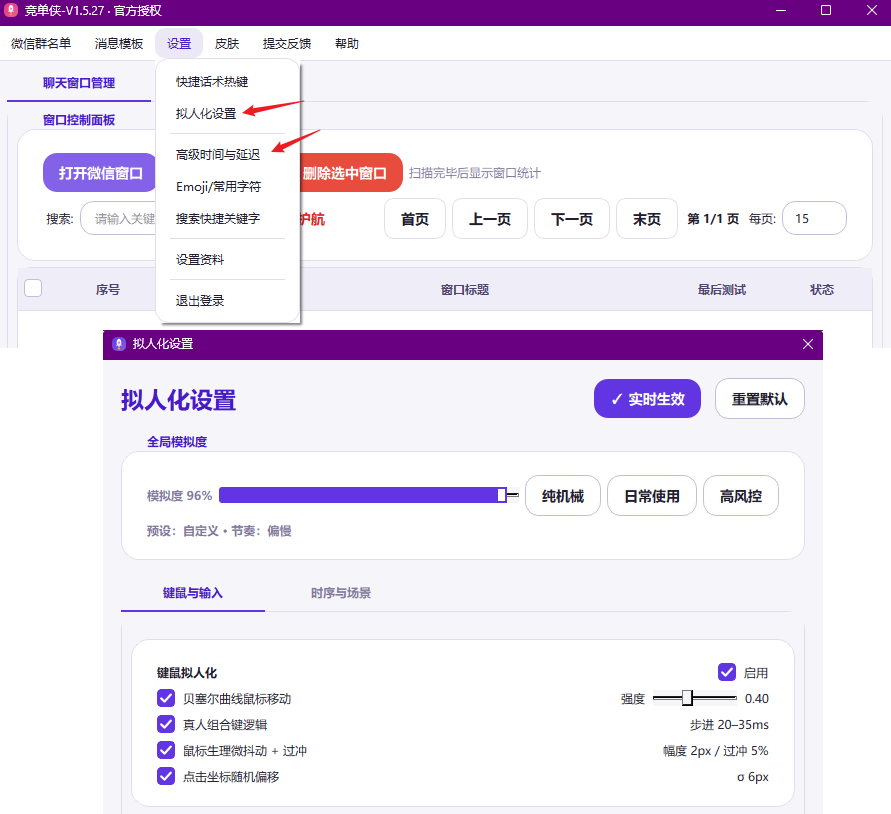Viewport: 891px width, 814px height.
Task: Toggle 点击坐标随机偏移 checkbox
Action: (x=166, y=776)
